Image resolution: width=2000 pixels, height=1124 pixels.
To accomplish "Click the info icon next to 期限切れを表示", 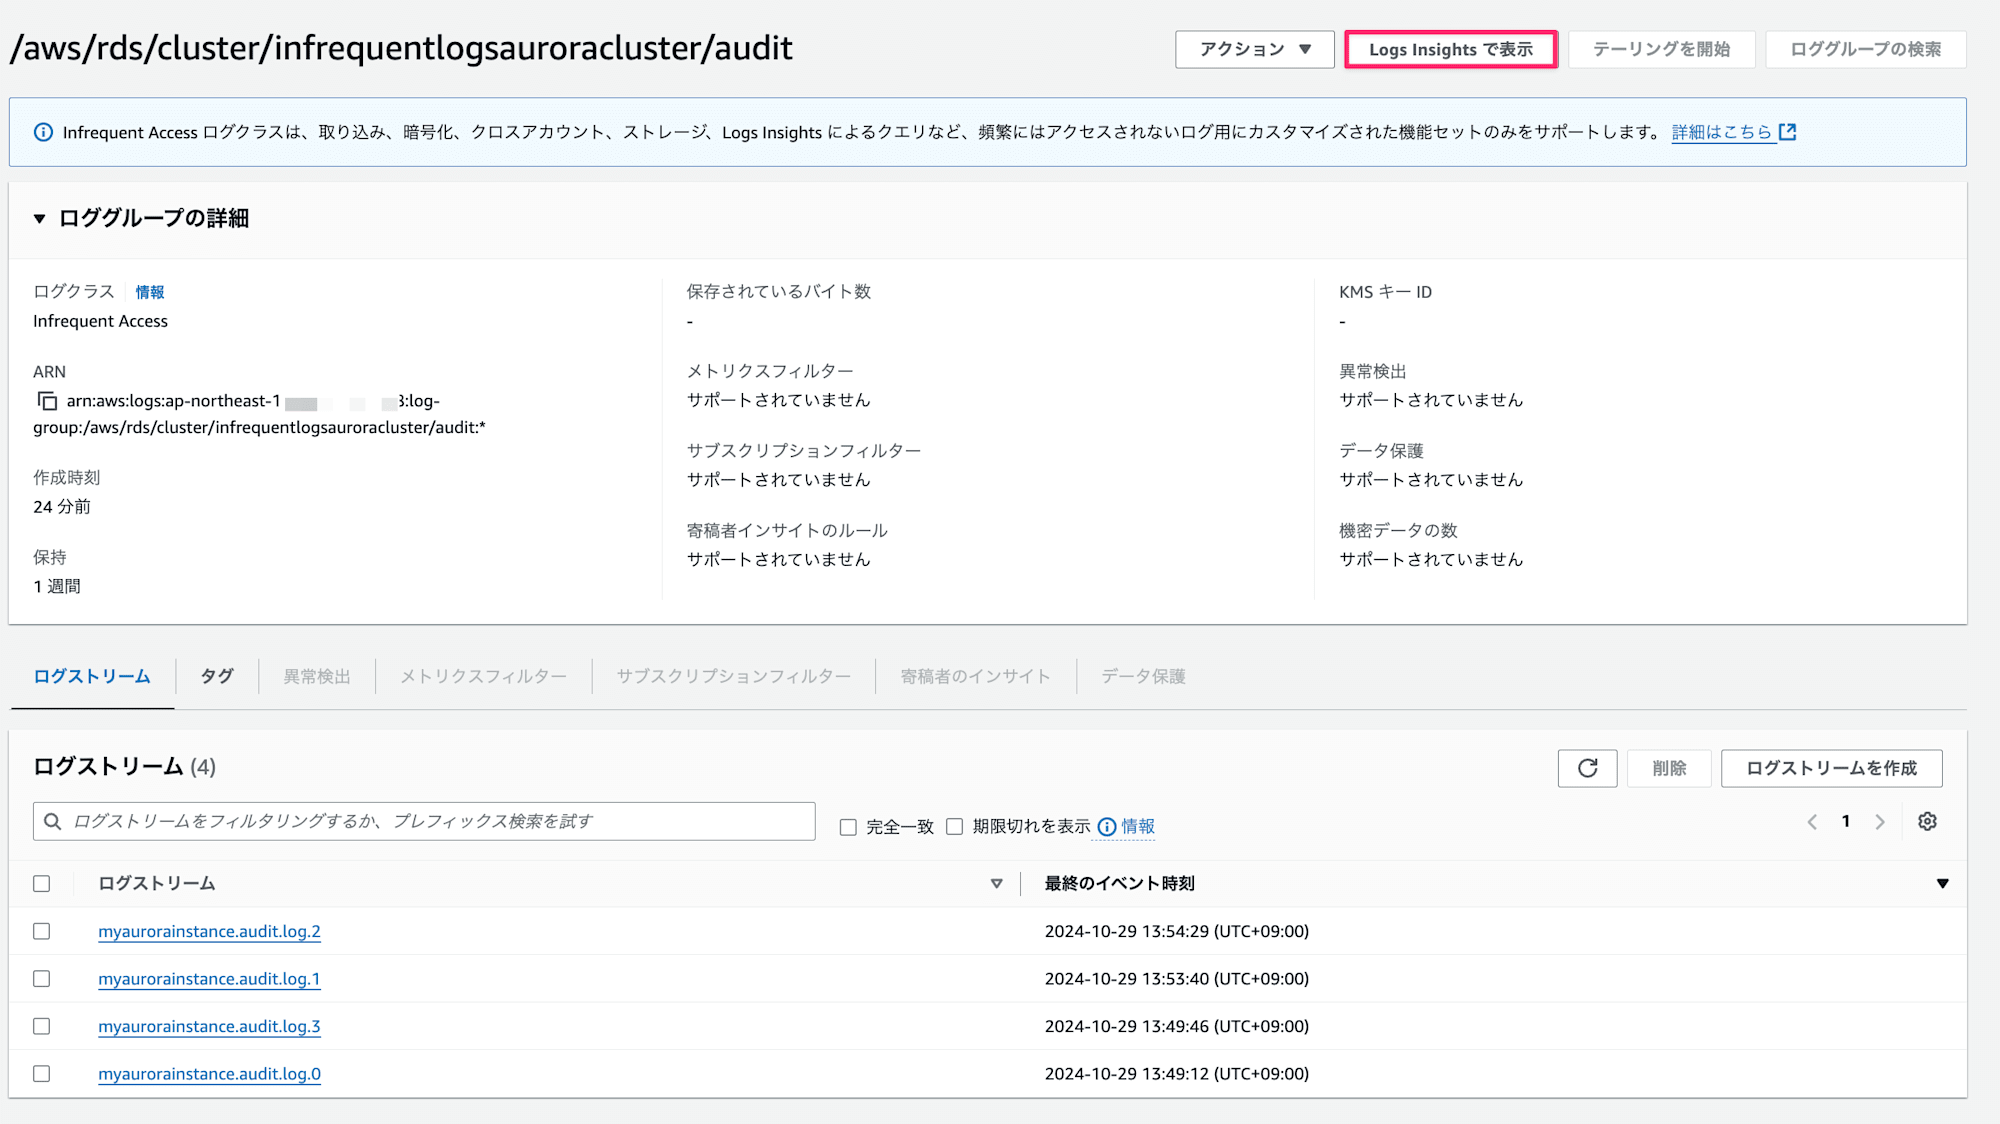I will (1107, 827).
